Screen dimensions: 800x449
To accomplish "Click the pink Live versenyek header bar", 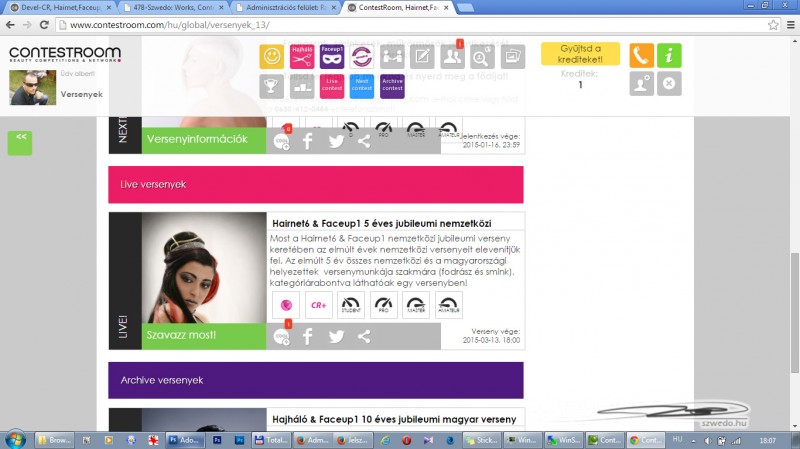I will pos(316,184).
